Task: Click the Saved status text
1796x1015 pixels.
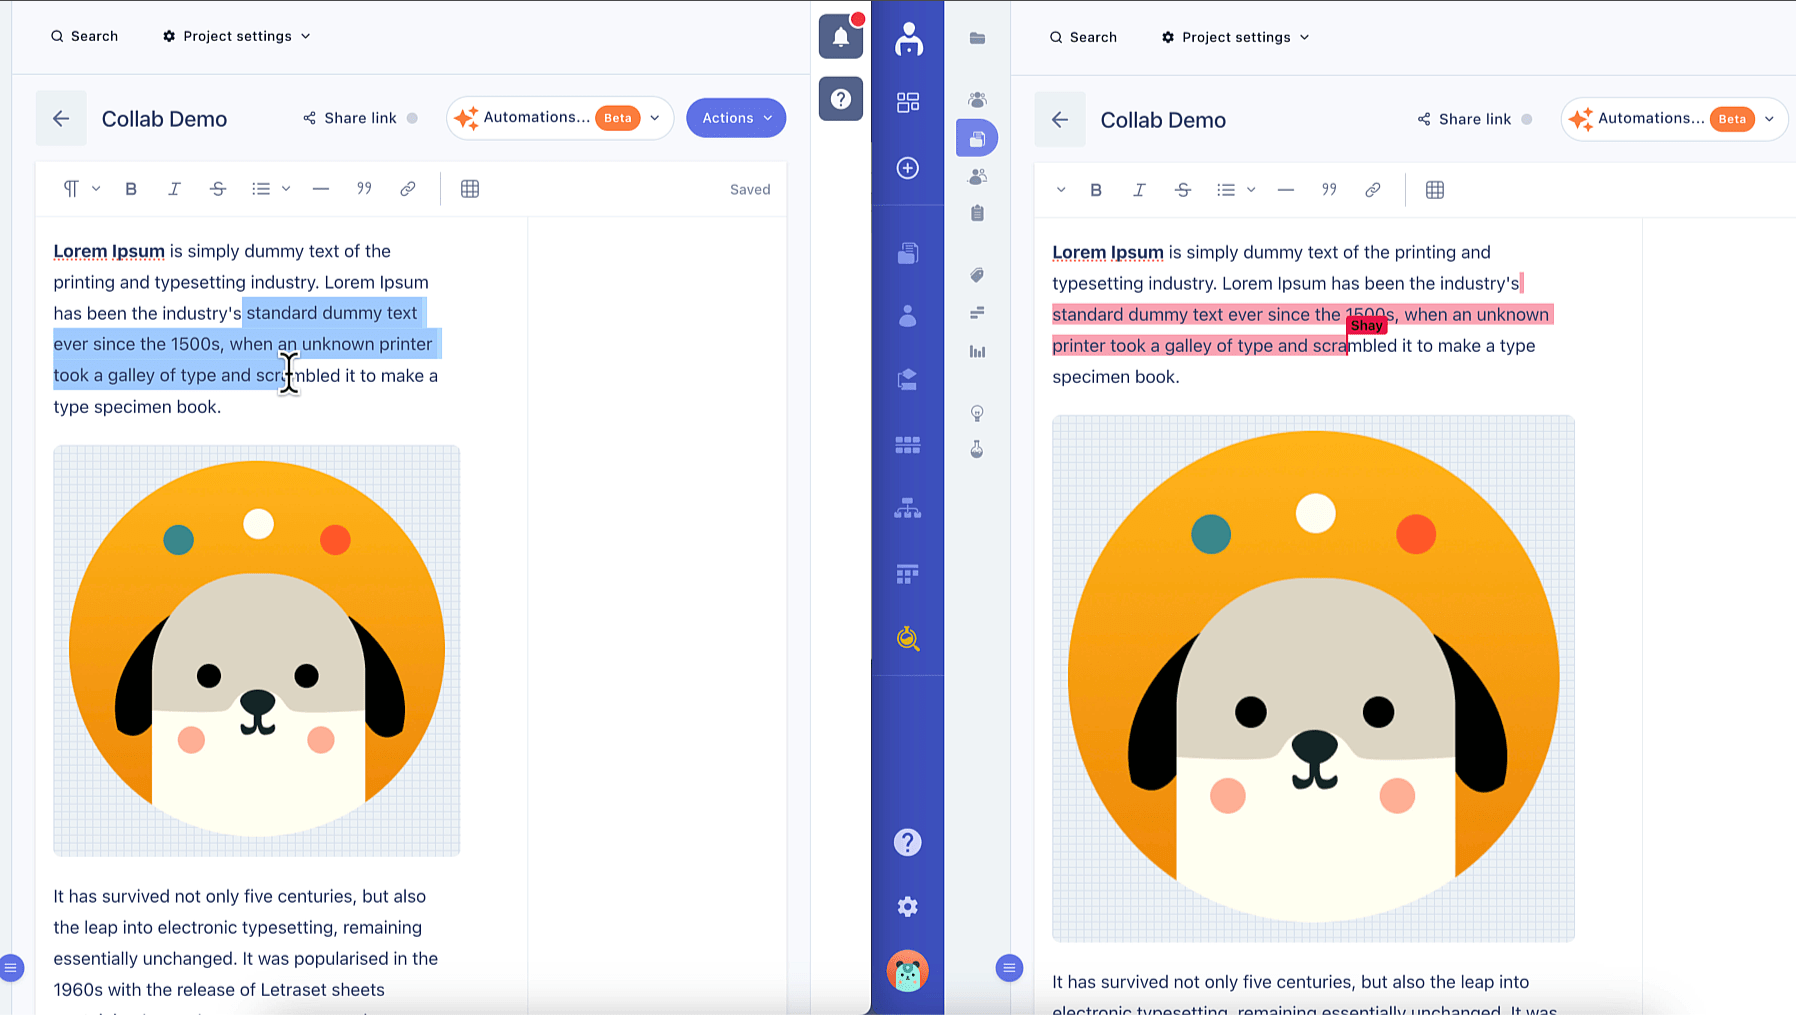Action: [750, 190]
